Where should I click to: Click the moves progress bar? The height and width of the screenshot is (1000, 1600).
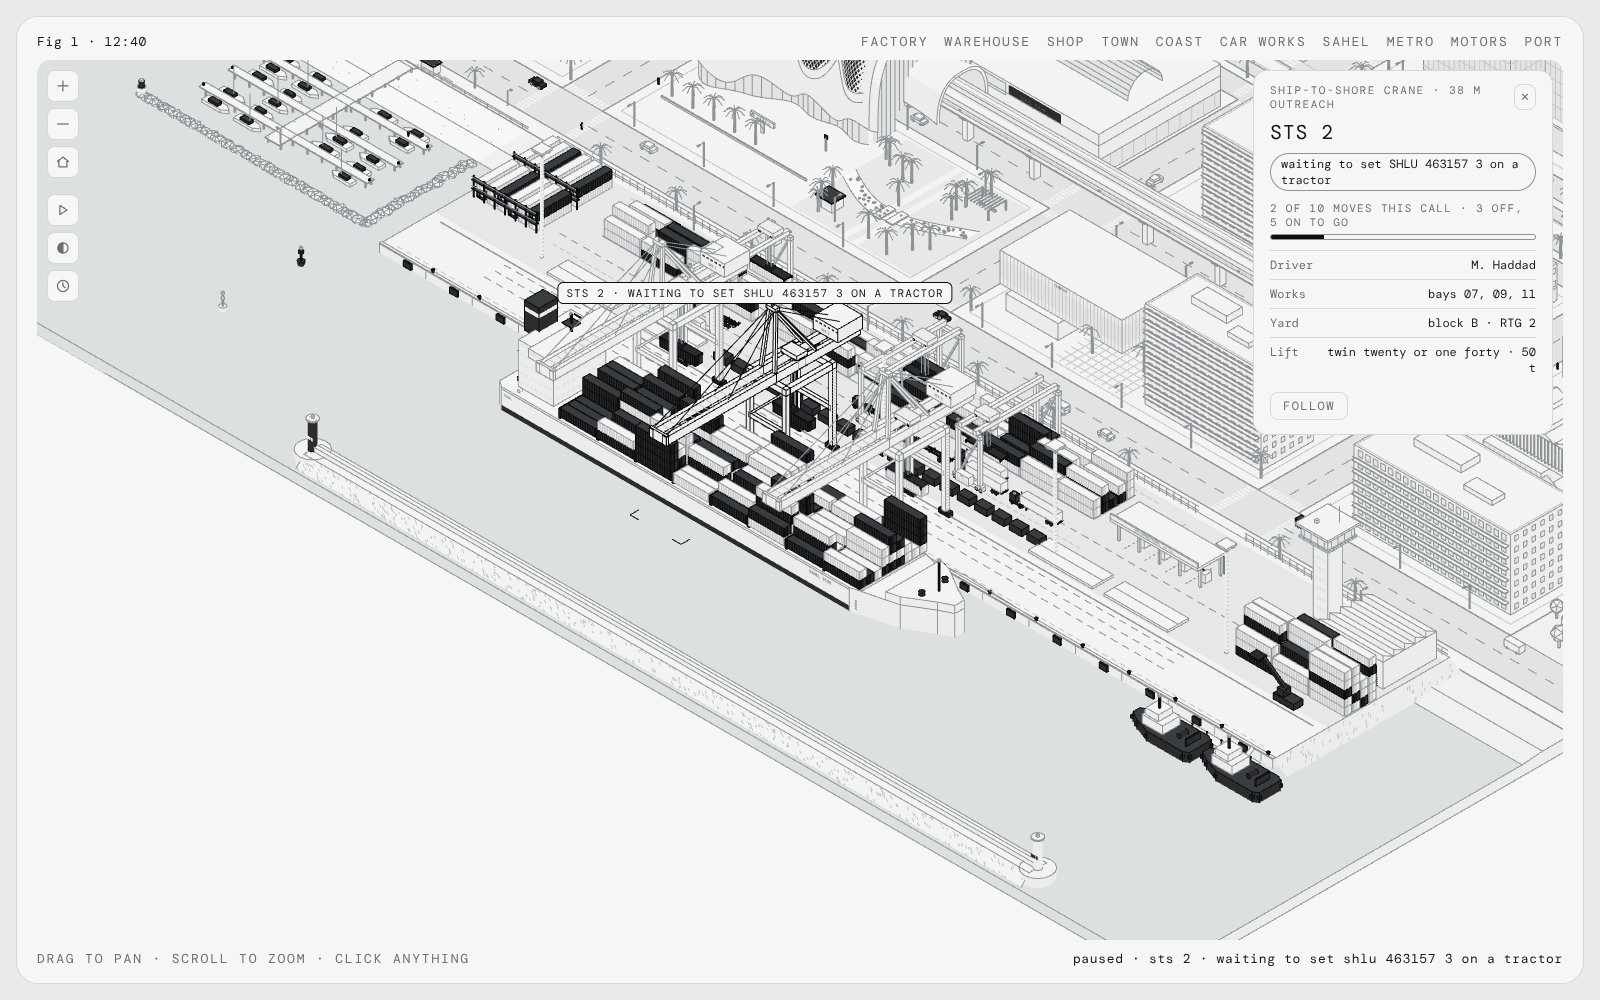1402,237
